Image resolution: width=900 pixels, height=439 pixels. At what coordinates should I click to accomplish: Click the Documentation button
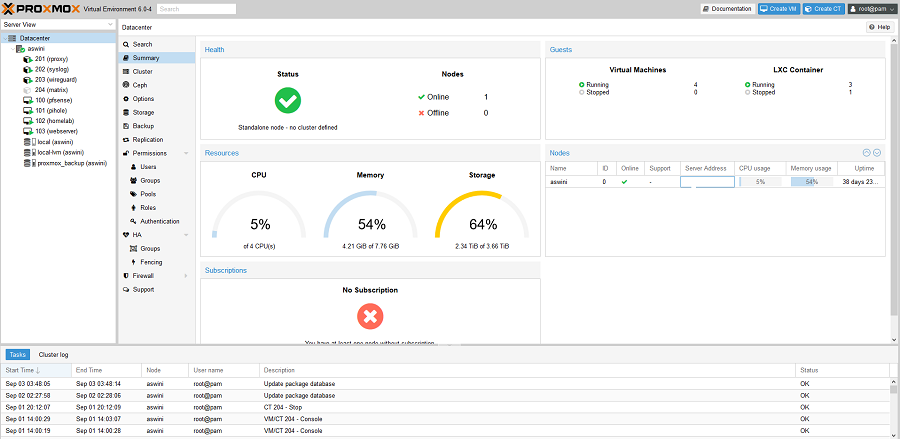click(x=728, y=9)
